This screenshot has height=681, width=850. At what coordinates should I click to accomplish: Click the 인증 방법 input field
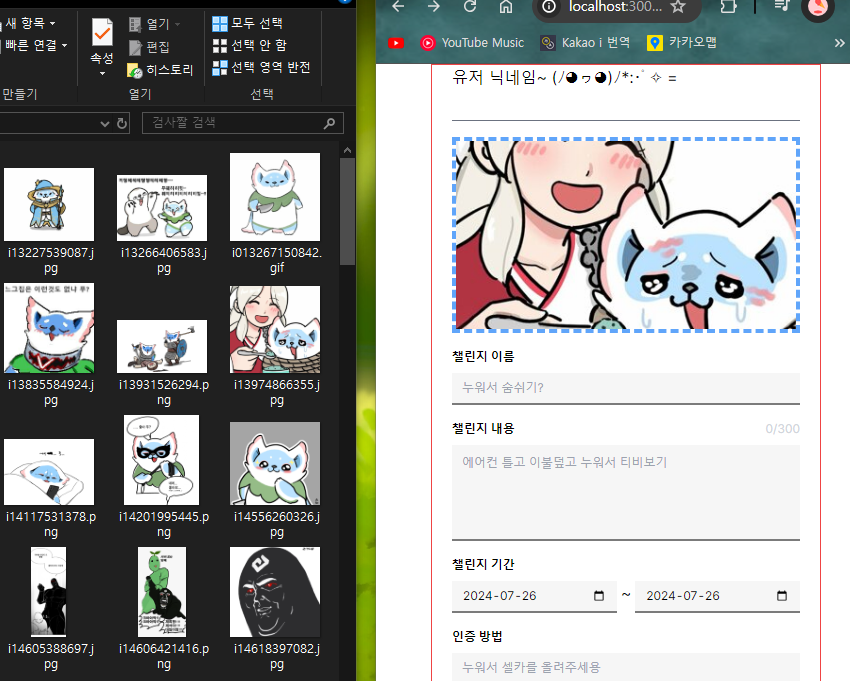[626, 667]
